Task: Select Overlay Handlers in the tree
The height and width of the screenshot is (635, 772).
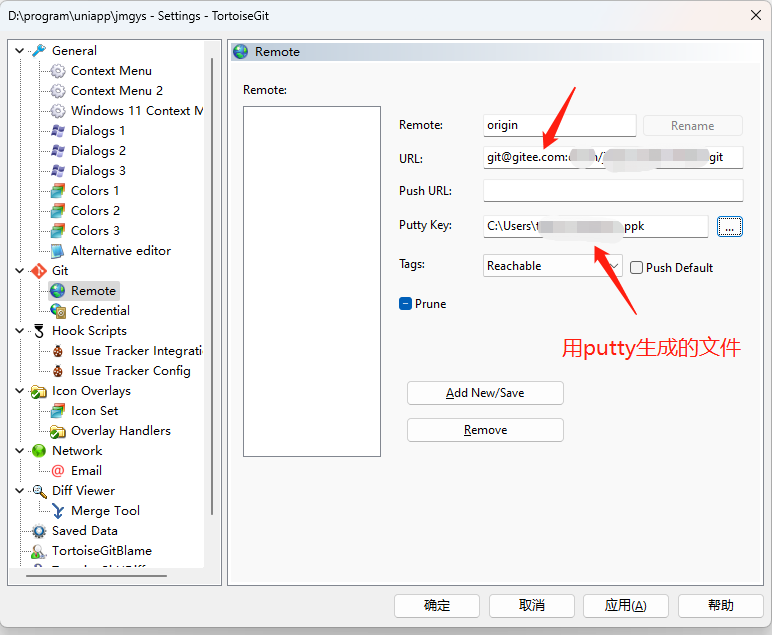Action: 121,431
